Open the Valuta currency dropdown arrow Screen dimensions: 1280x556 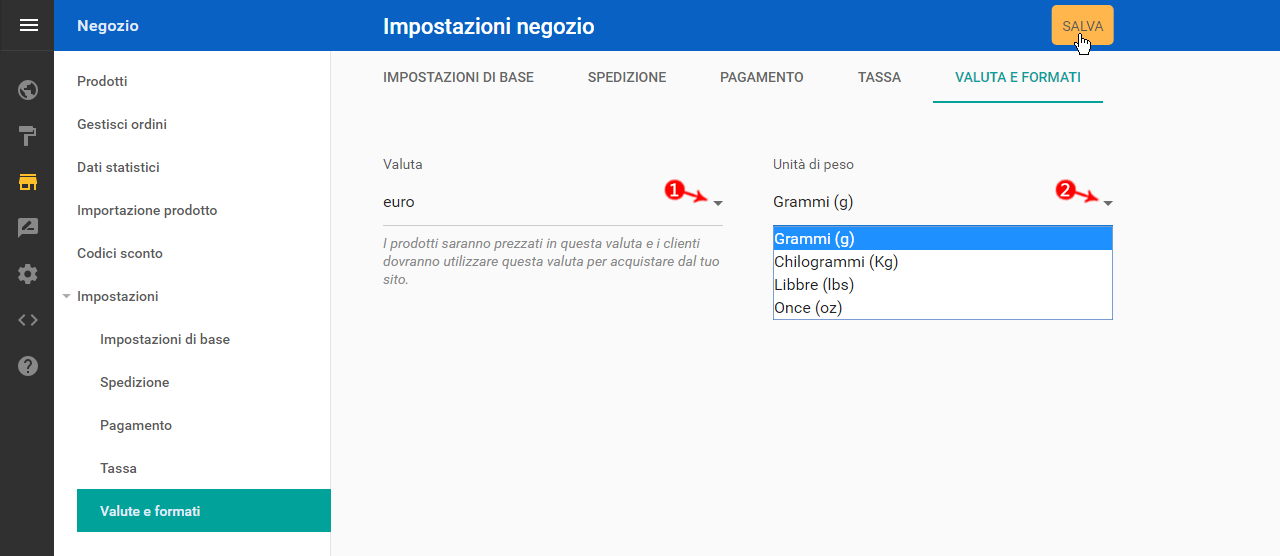tap(718, 203)
